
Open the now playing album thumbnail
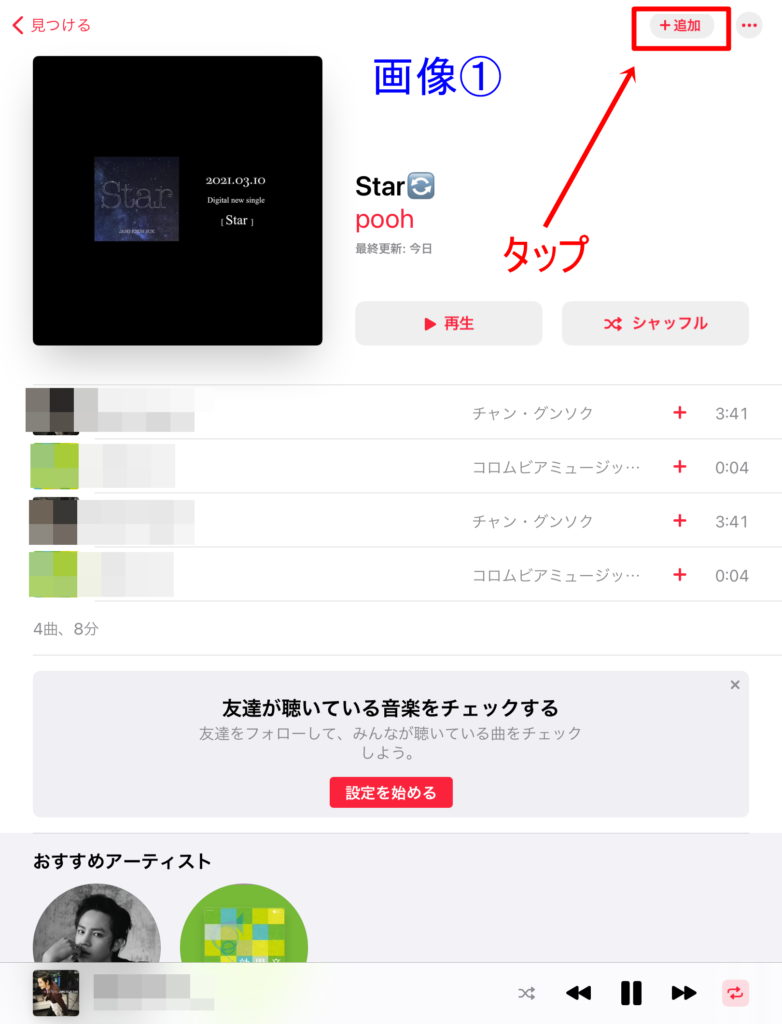tap(56, 993)
